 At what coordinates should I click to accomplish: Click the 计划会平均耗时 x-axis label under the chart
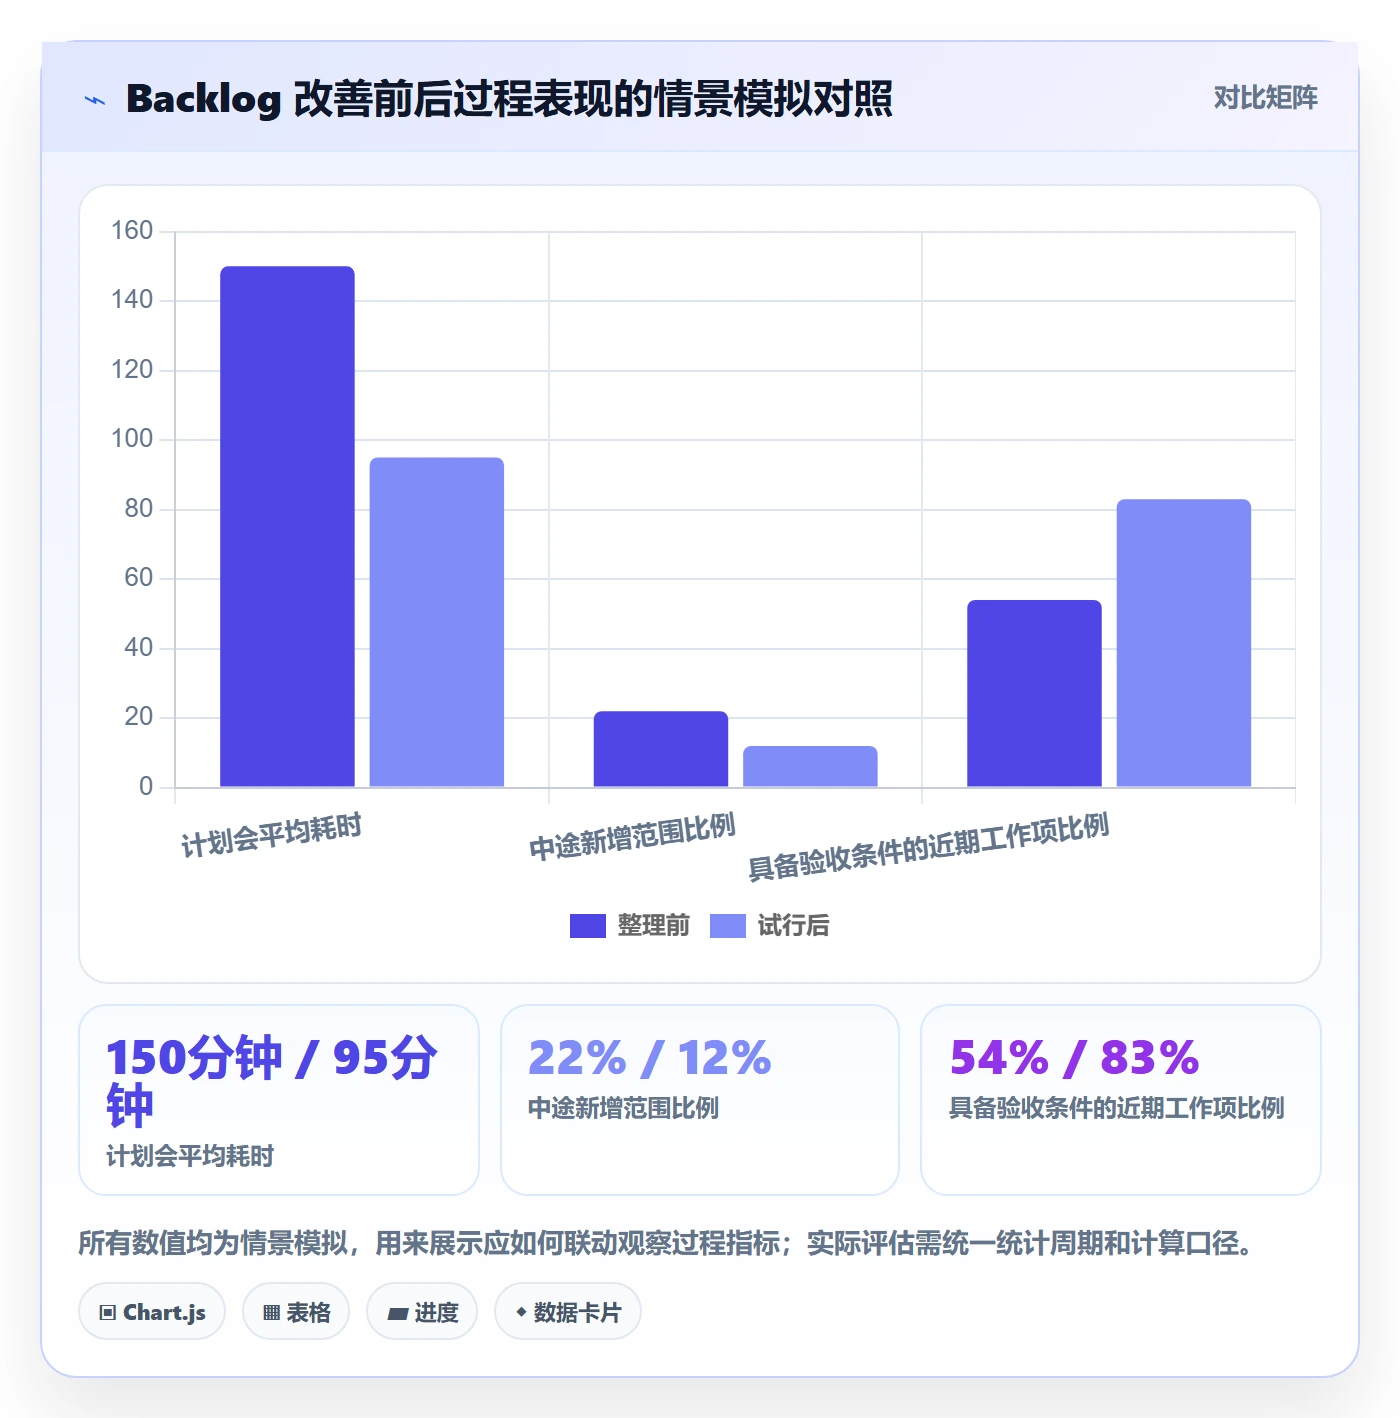[271, 835]
